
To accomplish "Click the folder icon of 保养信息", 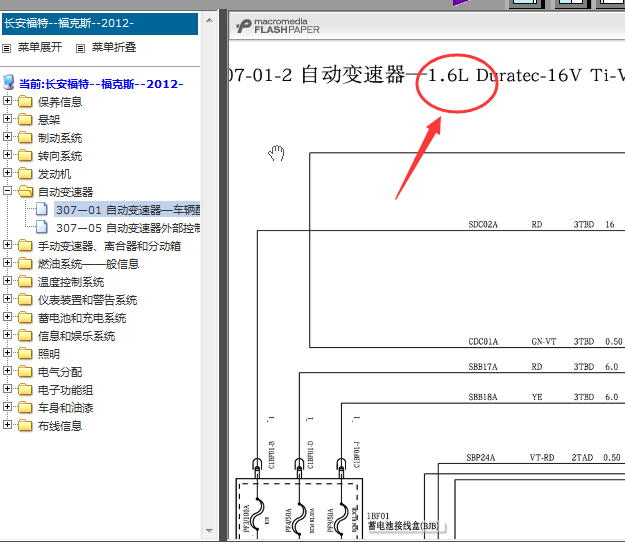I will point(25,102).
